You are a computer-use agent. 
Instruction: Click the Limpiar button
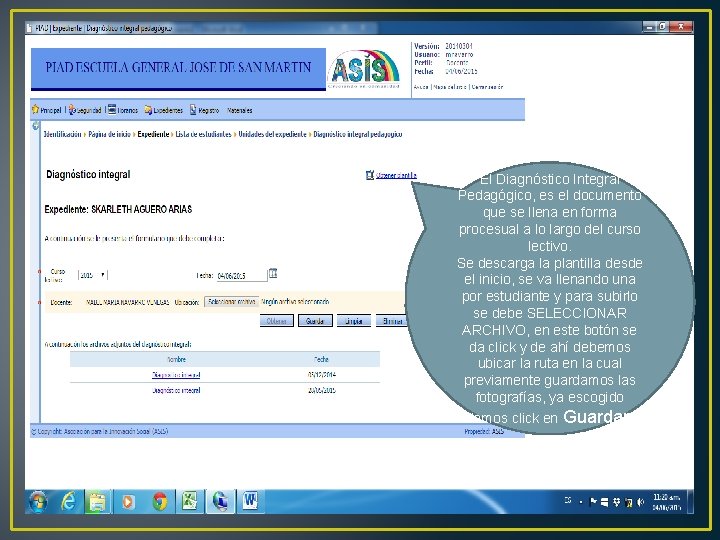(x=354, y=321)
